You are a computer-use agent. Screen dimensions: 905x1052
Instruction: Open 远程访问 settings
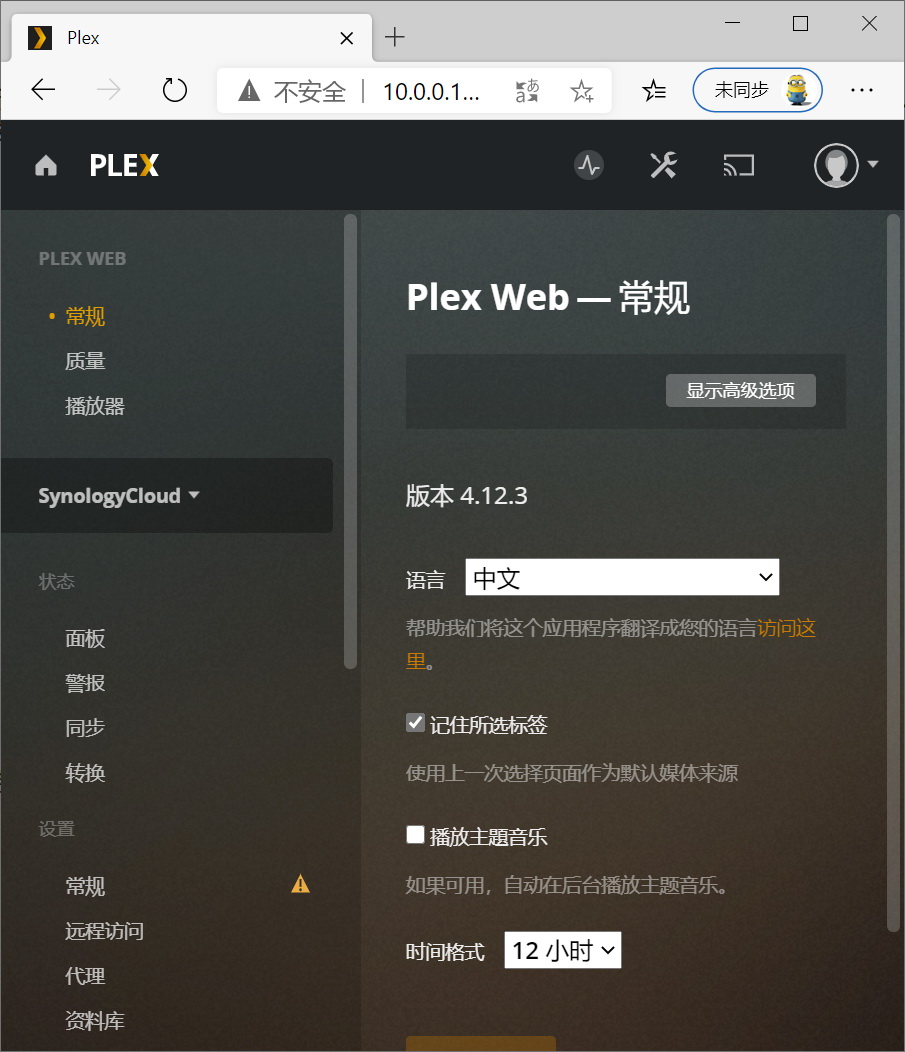click(x=104, y=931)
